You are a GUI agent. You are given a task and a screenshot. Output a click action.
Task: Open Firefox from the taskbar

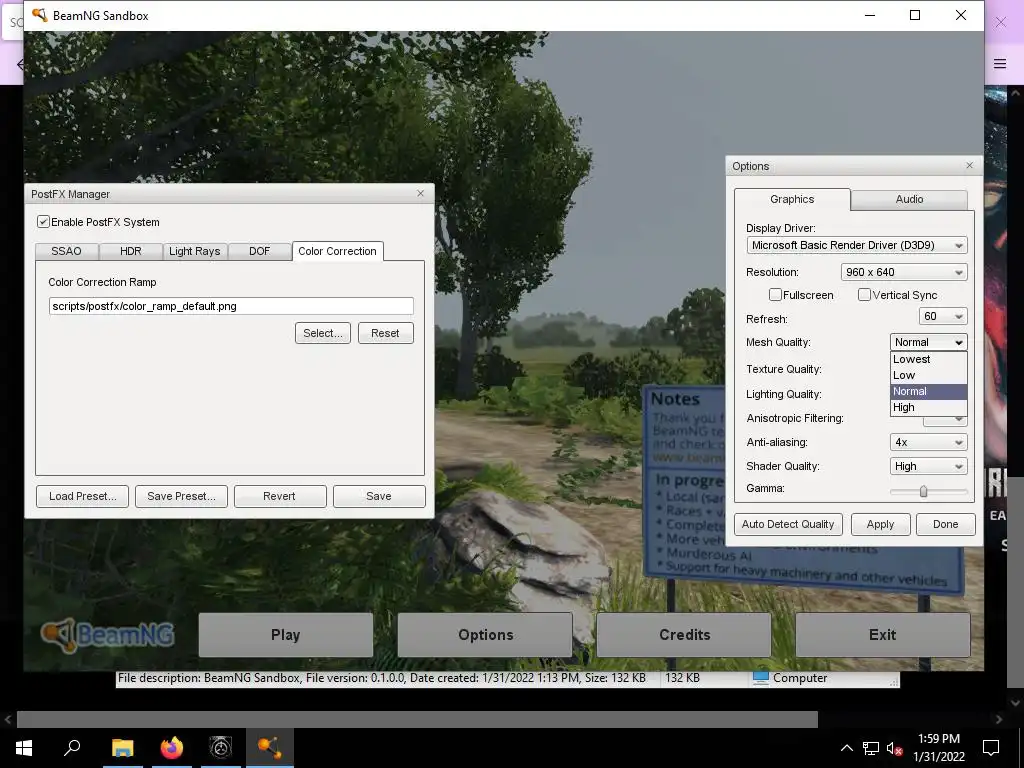[172, 747]
